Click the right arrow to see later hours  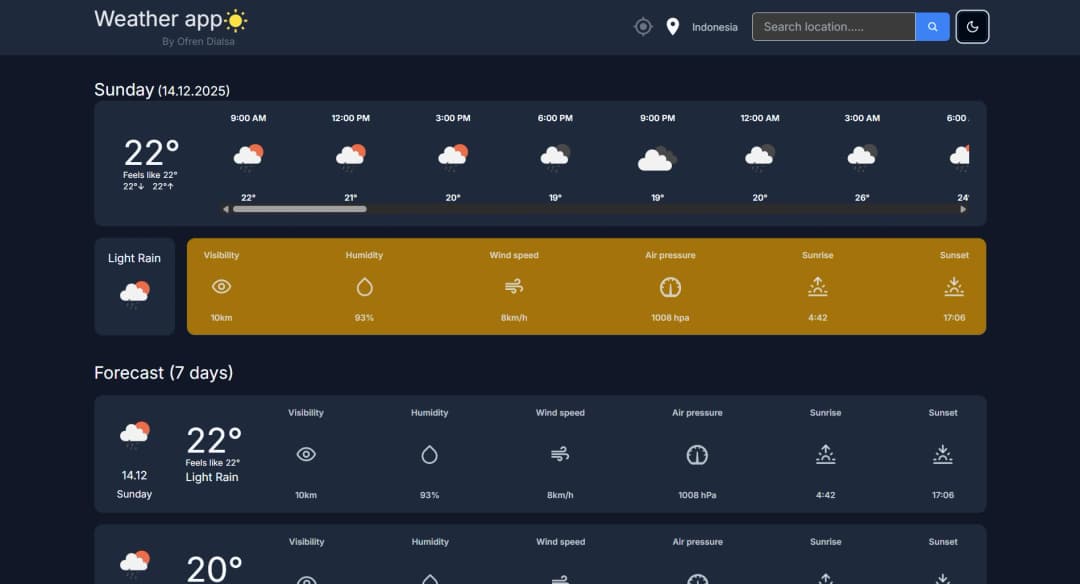[x=963, y=210]
